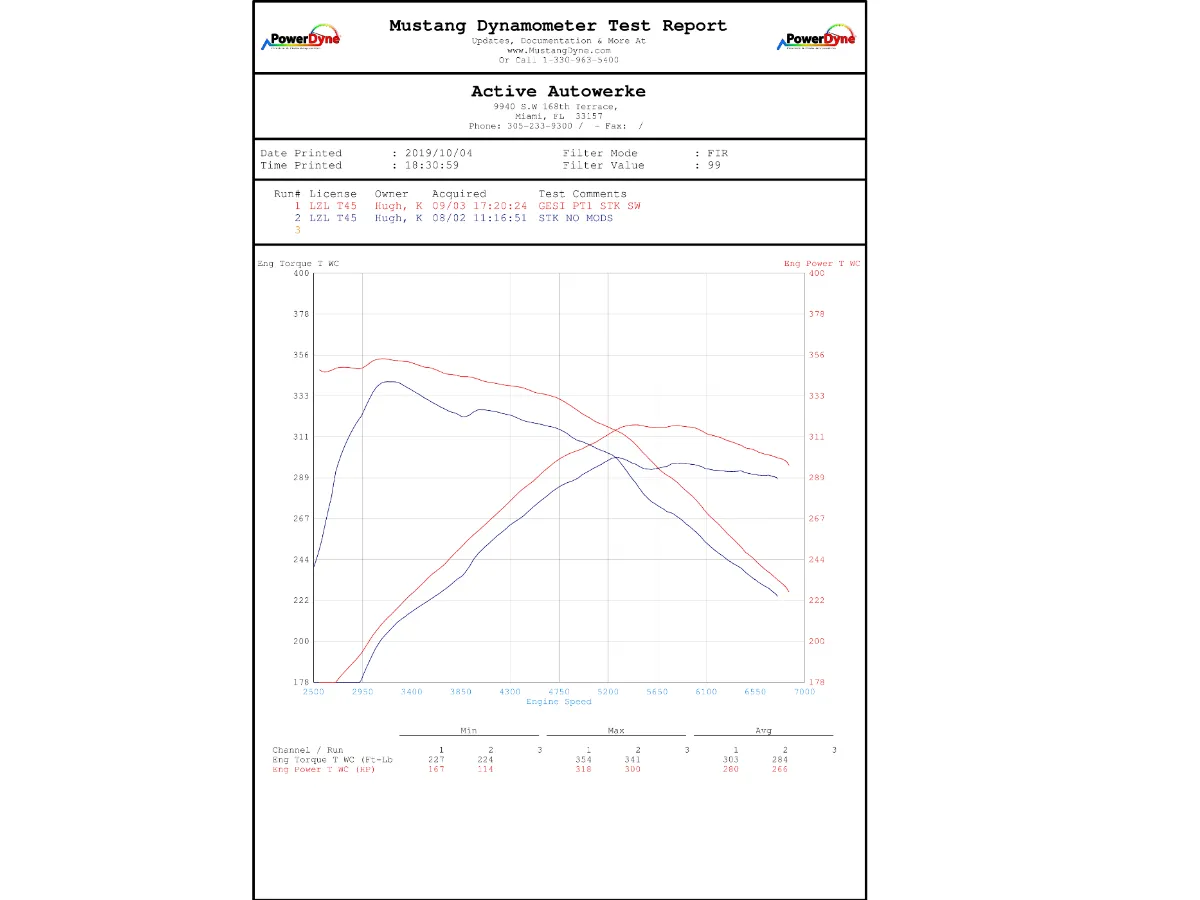Click the 2500 engine speed tick label
Image resolution: width=1200 pixels, height=900 pixels.
coord(314,691)
